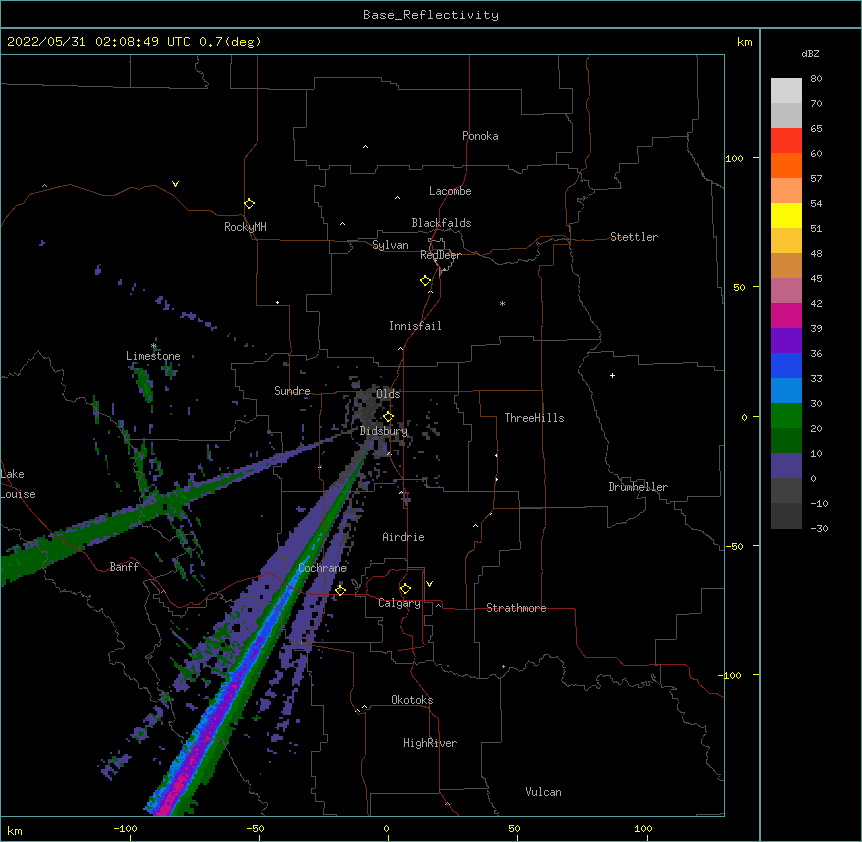Screen dimensions: 862x842
Task: Select the yellow diamond marker above Calgary label
Action: [405, 589]
